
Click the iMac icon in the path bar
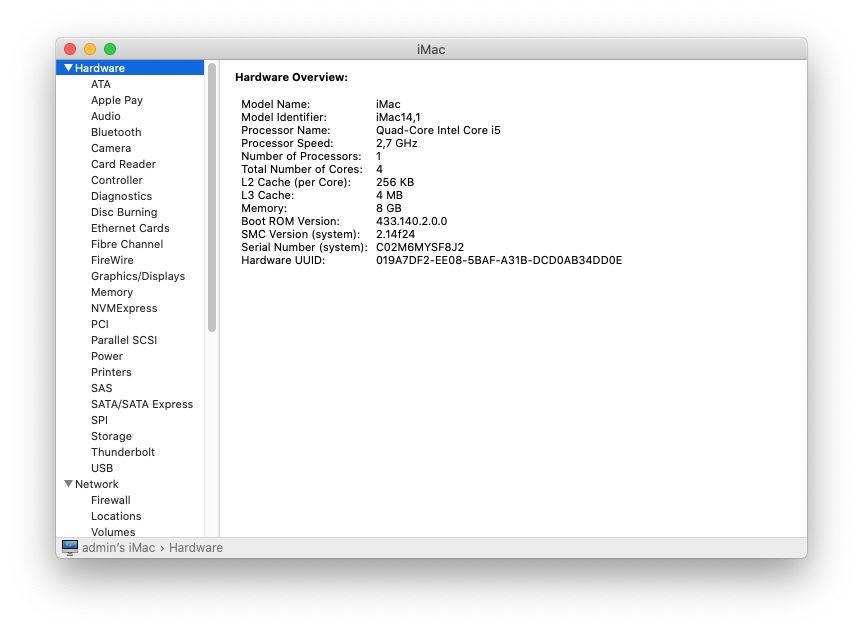(x=70, y=548)
